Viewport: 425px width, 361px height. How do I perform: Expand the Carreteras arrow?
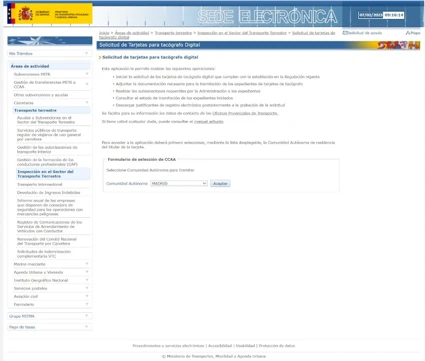coord(87,103)
